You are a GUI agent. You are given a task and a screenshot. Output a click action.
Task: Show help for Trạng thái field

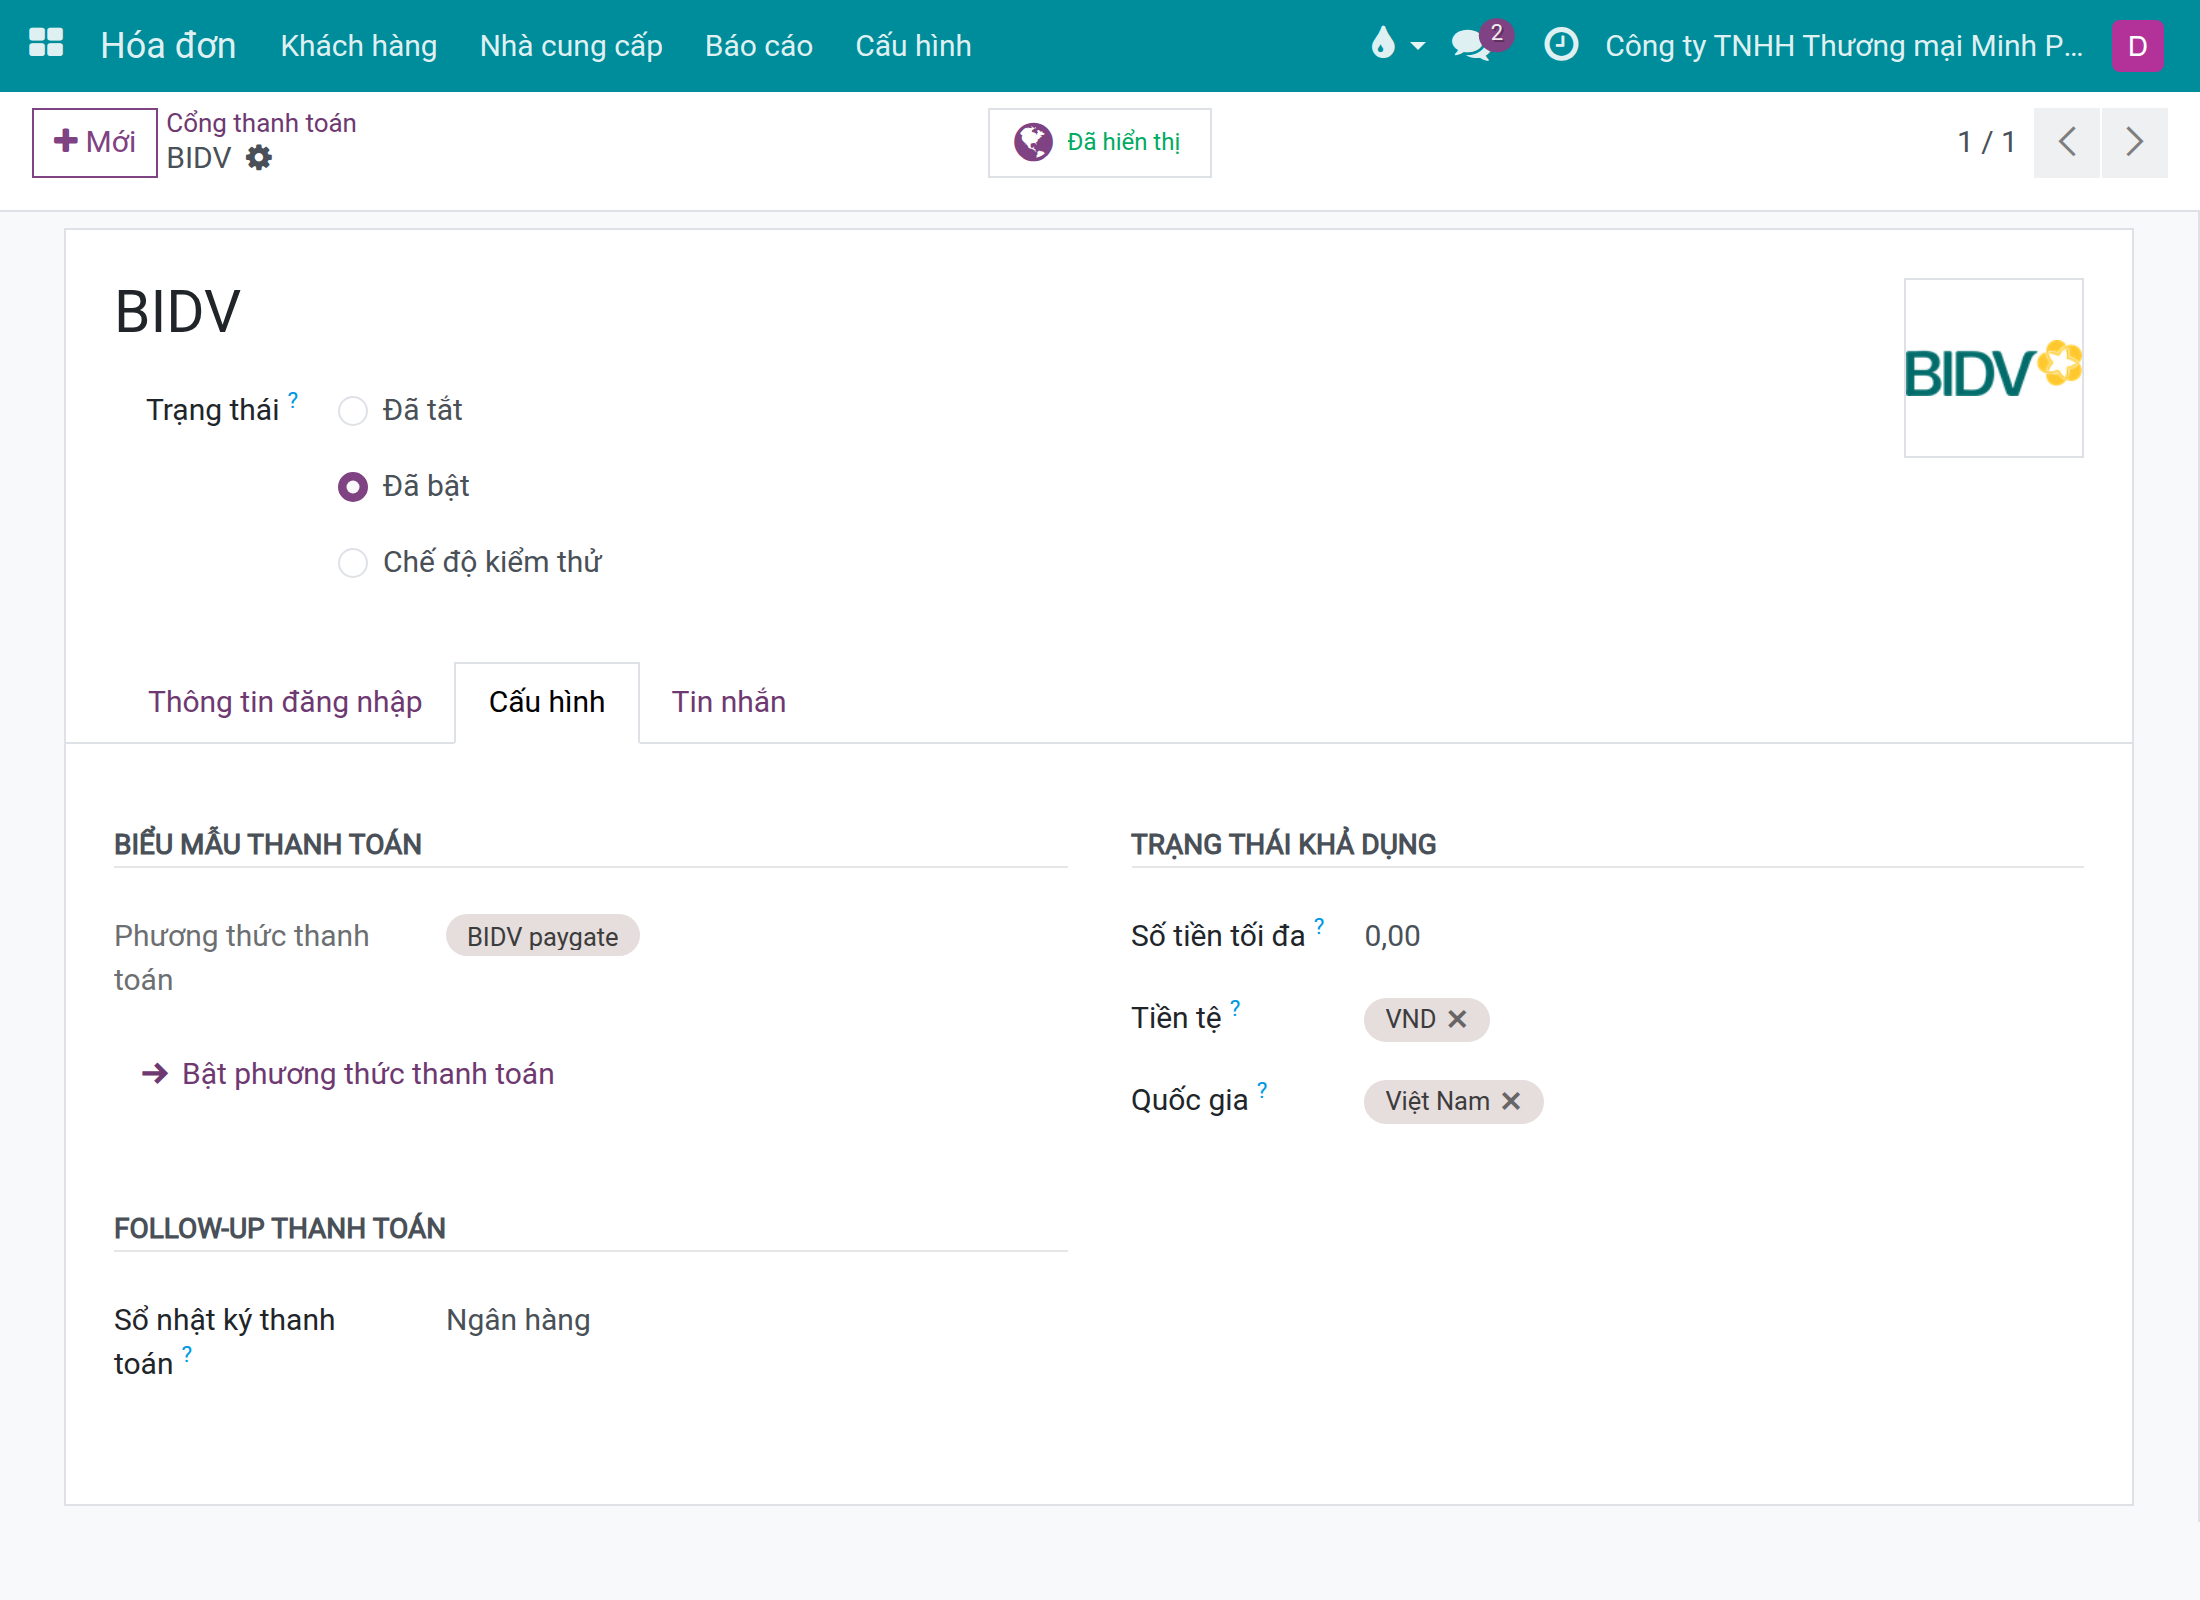(293, 399)
